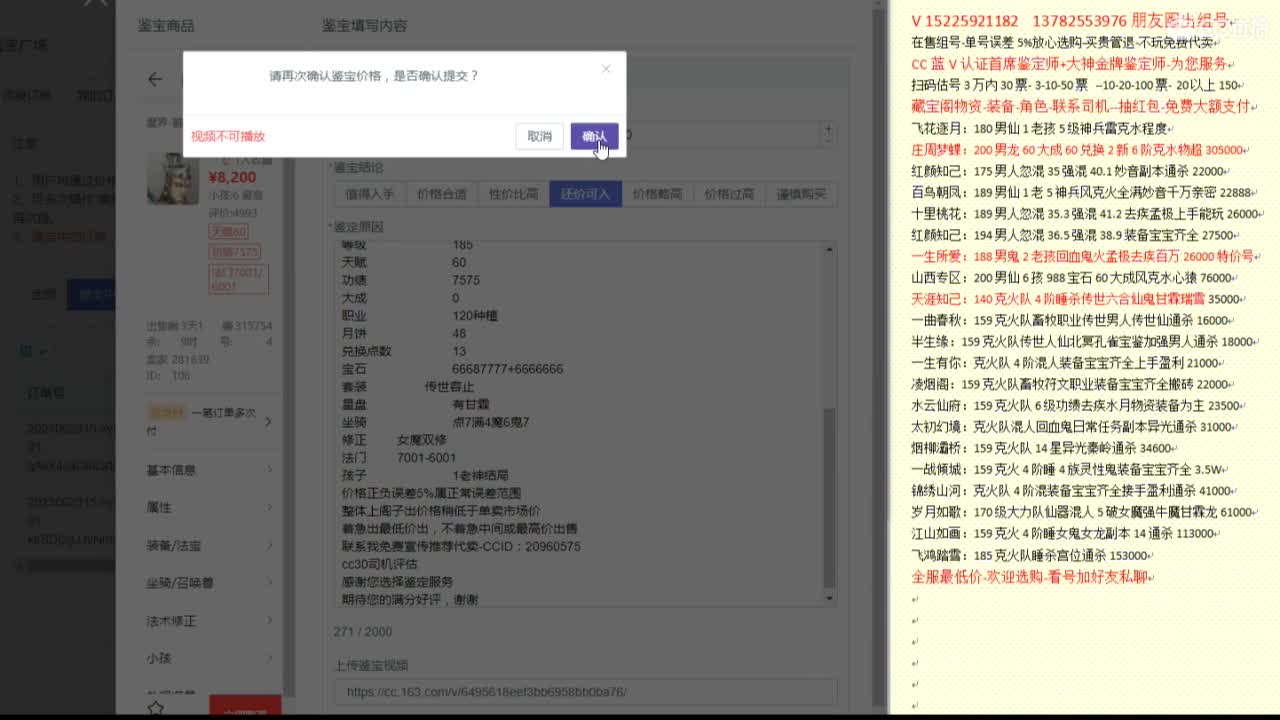Click the 视频不可播放 link in the dialog

[x=228, y=136]
